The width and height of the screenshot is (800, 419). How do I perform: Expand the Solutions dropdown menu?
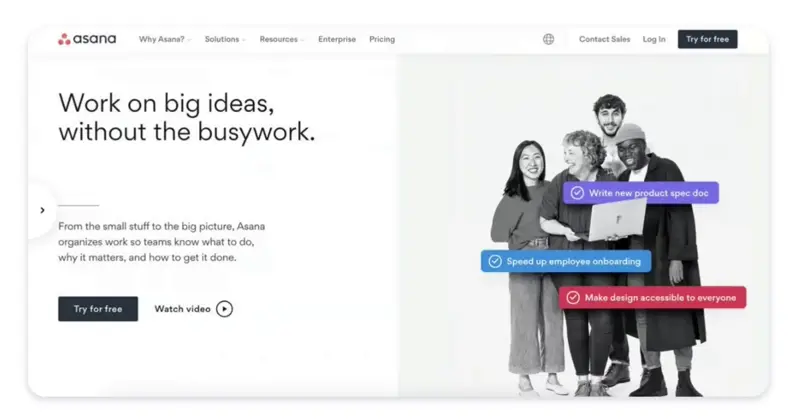(225, 39)
